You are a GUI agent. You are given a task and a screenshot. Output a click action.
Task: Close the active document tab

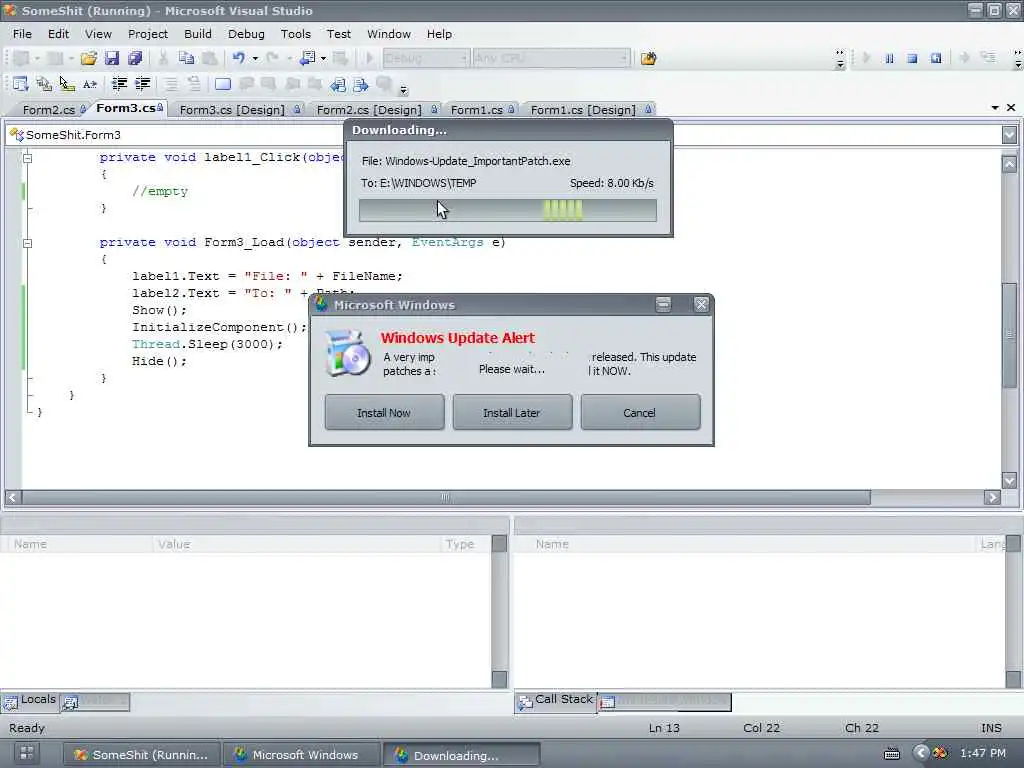(x=1011, y=108)
